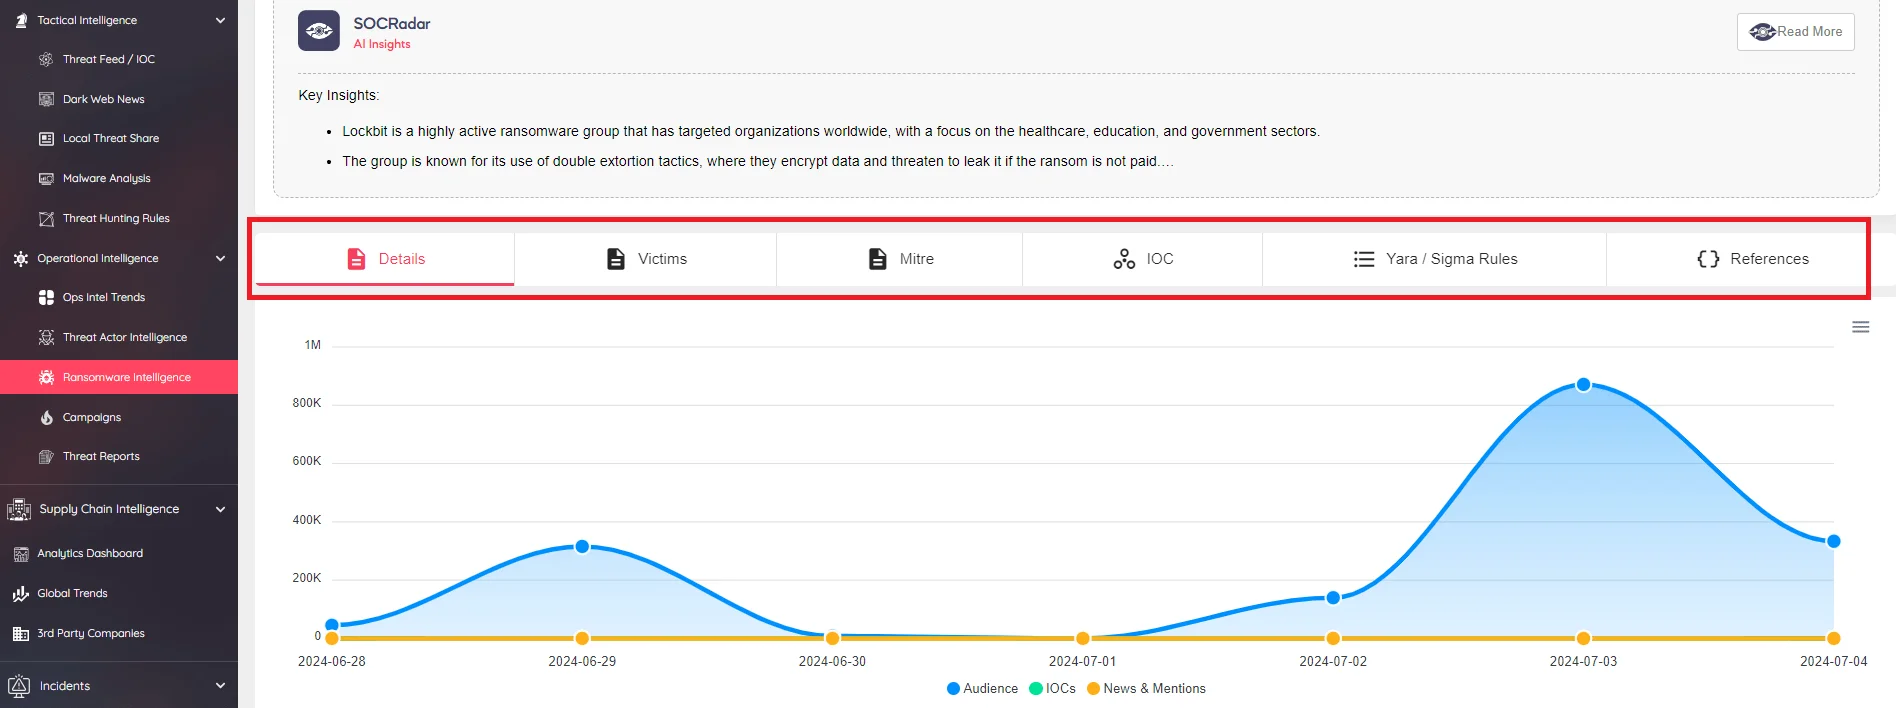
Task: Click the SOCRadar AI Insights logo icon
Action: tap(319, 31)
